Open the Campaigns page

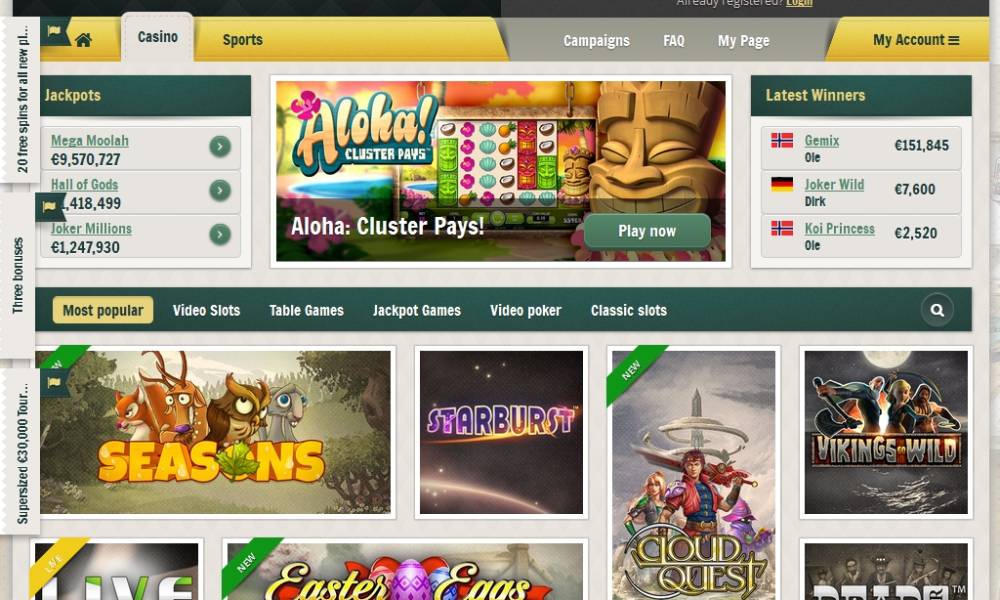(x=596, y=41)
